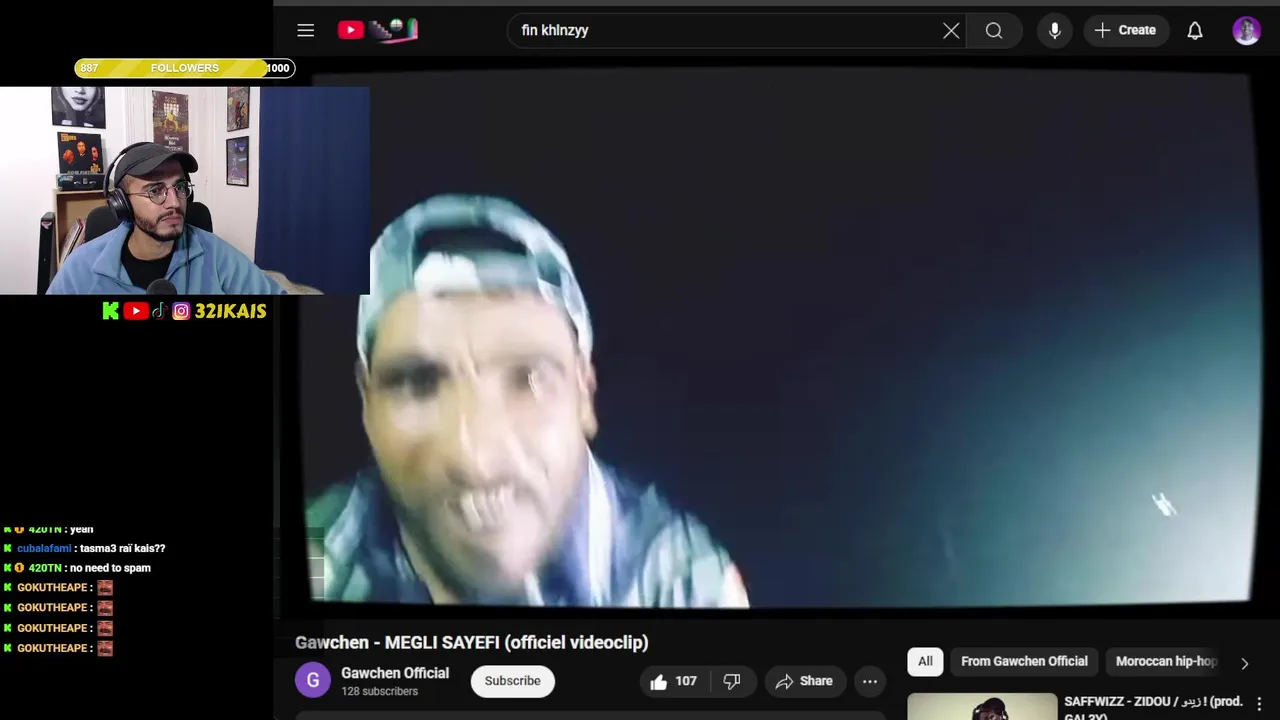Click the TikTok icon in overlay
The width and height of the screenshot is (1280, 720).
[x=159, y=311]
